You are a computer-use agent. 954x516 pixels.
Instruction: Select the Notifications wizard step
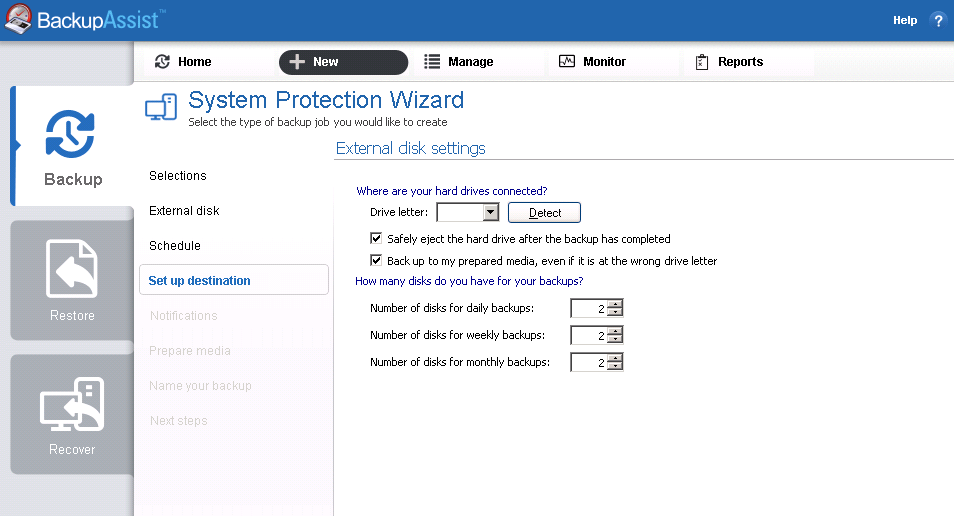[184, 316]
